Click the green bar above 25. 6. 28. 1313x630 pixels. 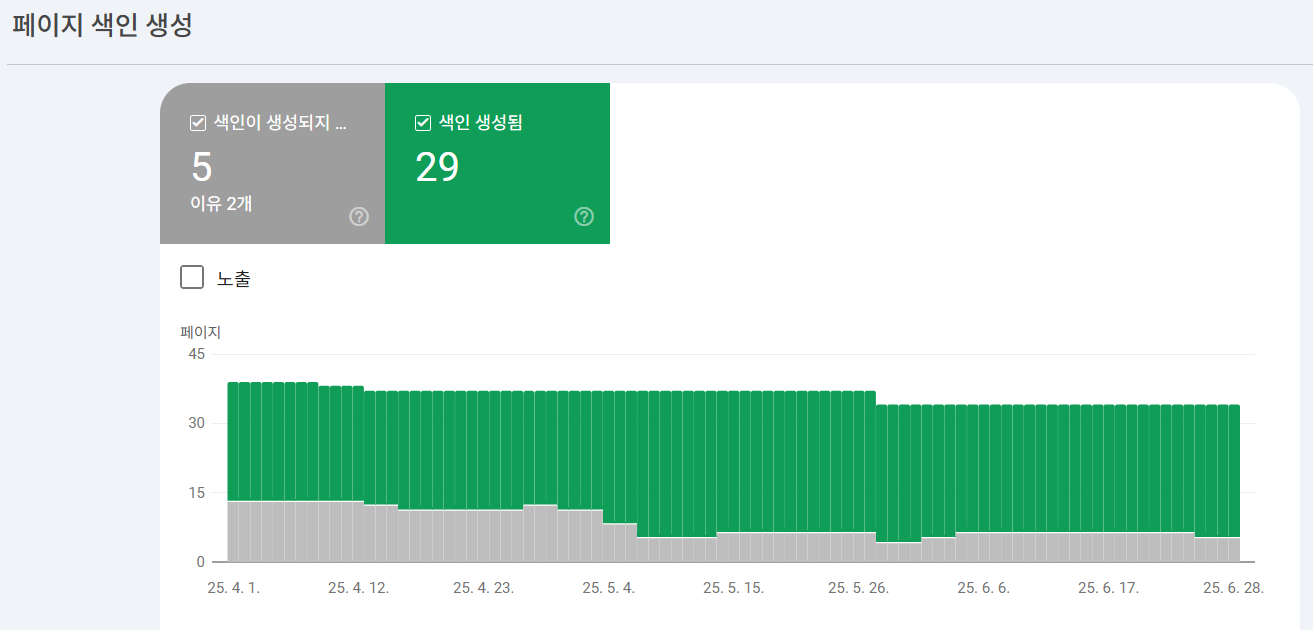tap(1234, 471)
